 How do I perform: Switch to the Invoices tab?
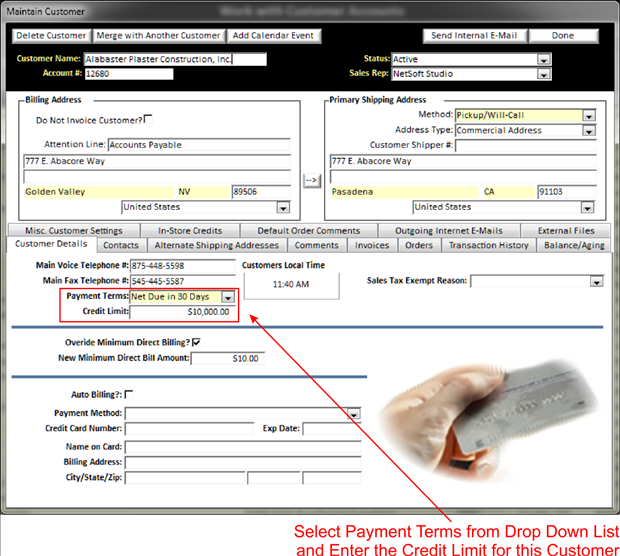tap(373, 245)
